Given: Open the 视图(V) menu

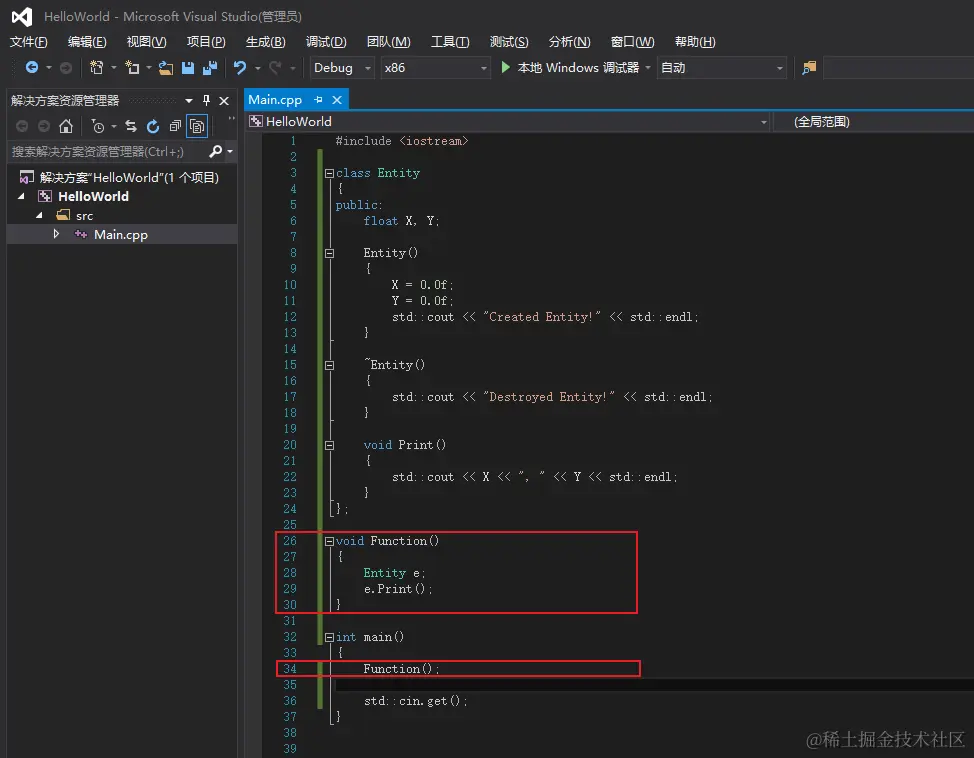Looking at the screenshot, I should (147, 42).
